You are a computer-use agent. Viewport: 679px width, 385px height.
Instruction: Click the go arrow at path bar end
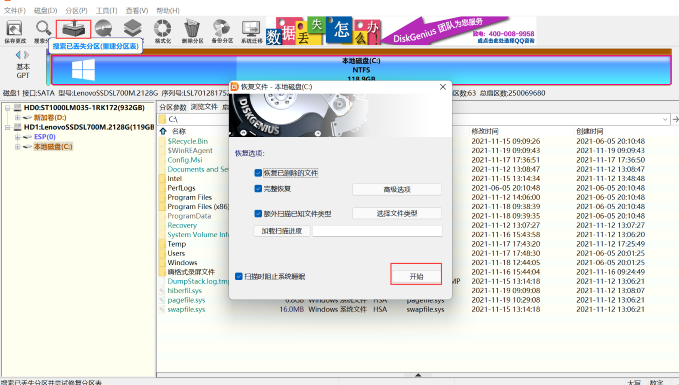tap(675, 119)
